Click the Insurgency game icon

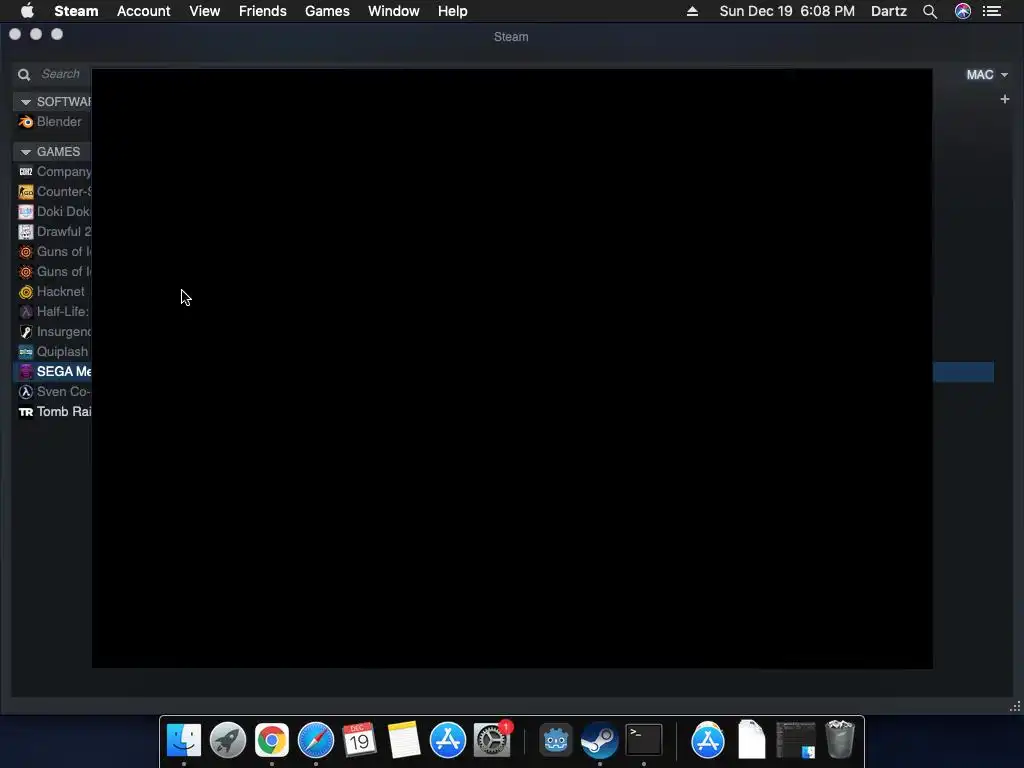tap(25, 332)
